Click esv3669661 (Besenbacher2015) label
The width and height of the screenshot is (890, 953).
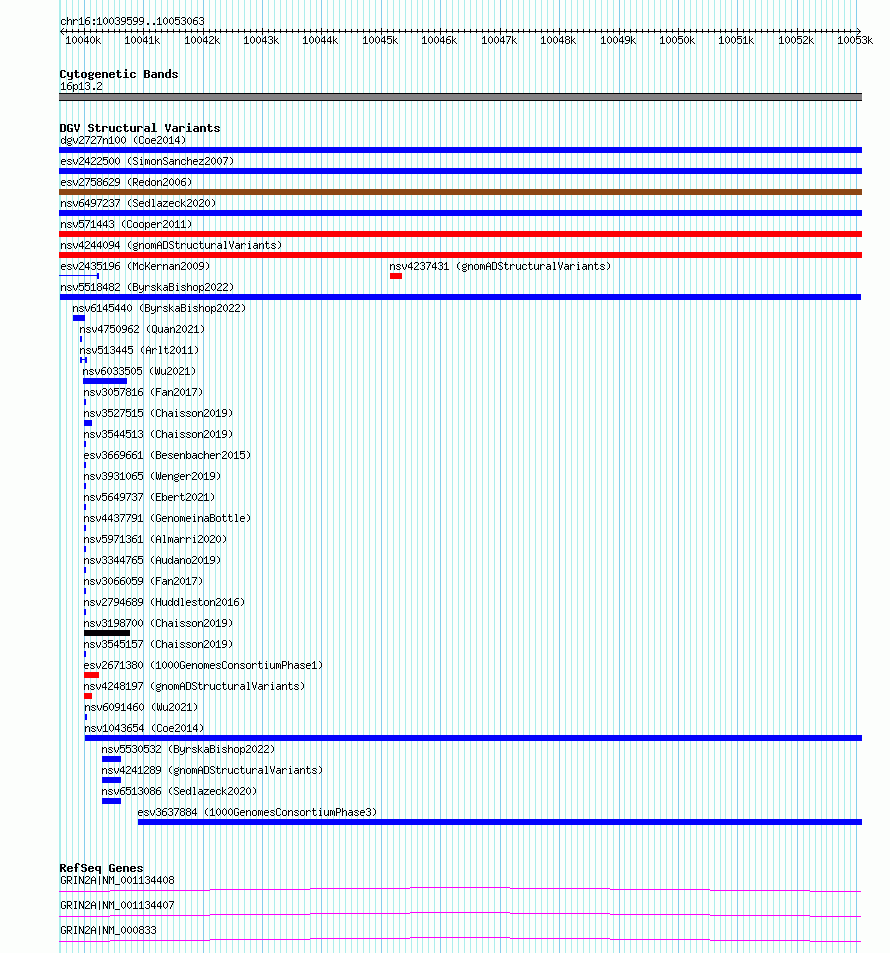[x=167, y=455]
